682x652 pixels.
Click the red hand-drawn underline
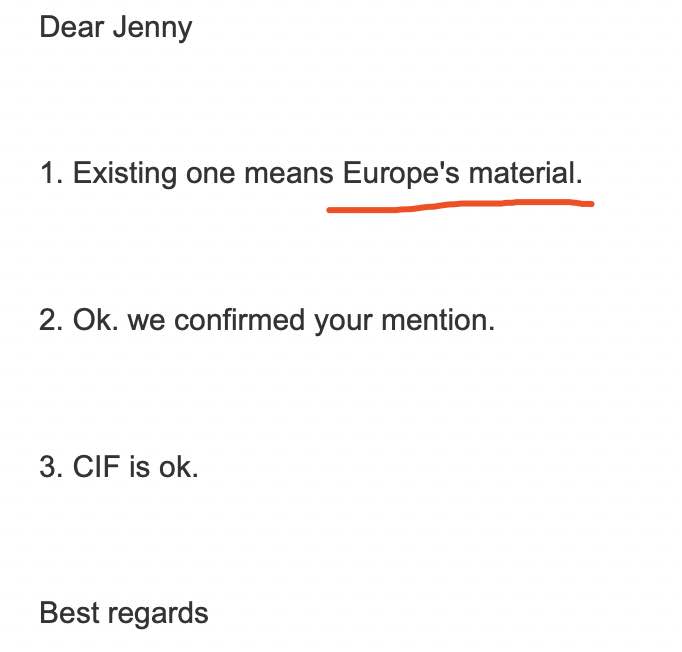(x=460, y=206)
